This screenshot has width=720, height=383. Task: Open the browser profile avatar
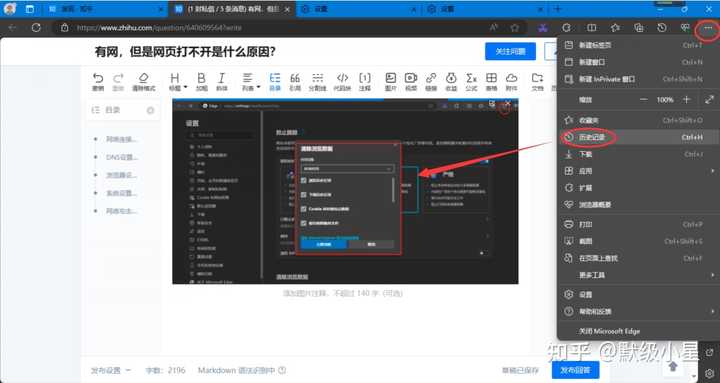tap(10, 9)
